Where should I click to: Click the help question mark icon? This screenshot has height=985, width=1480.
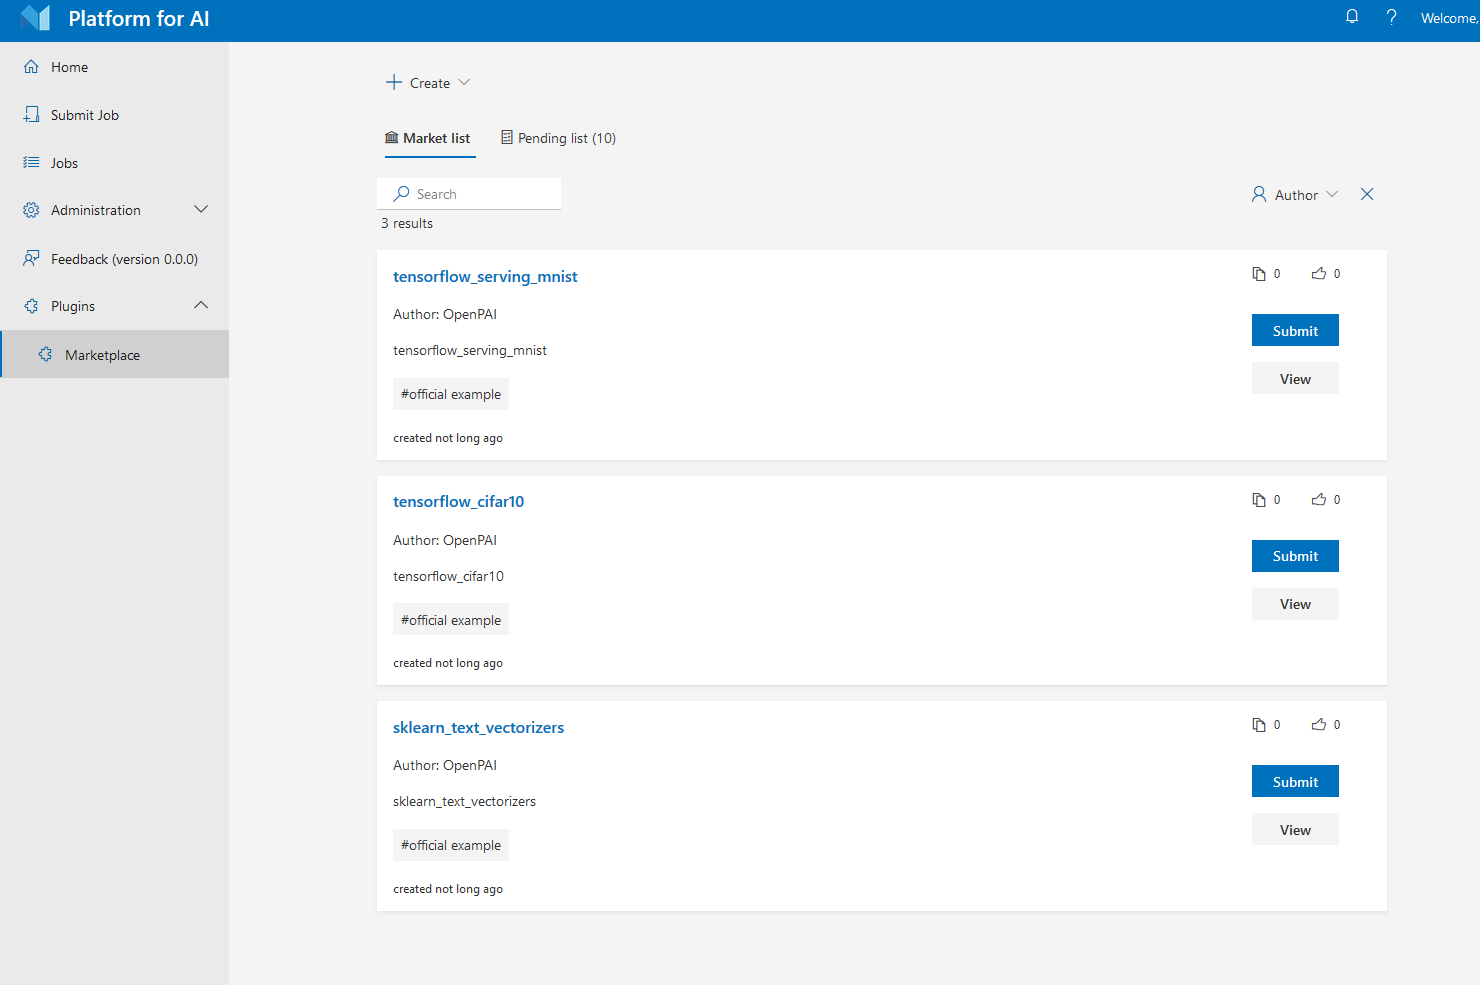click(1391, 17)
